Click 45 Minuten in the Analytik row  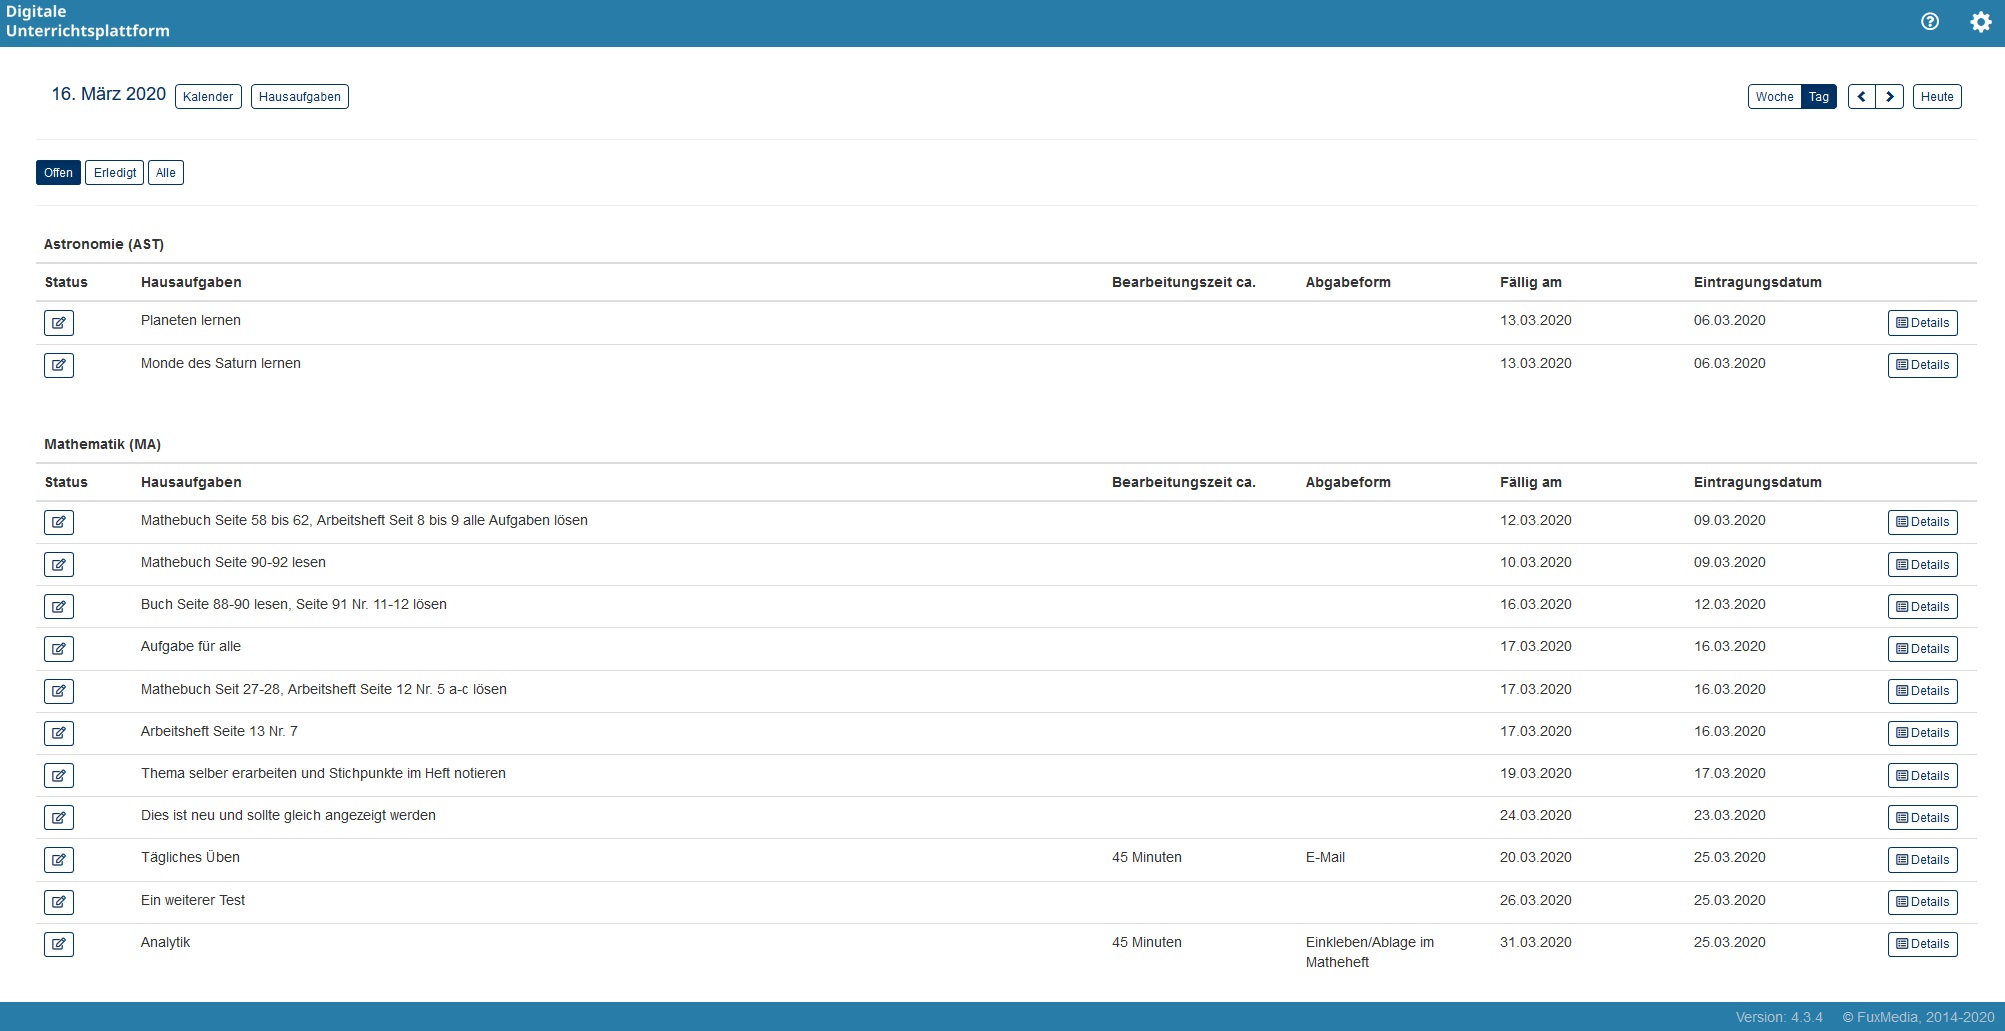1147,942
